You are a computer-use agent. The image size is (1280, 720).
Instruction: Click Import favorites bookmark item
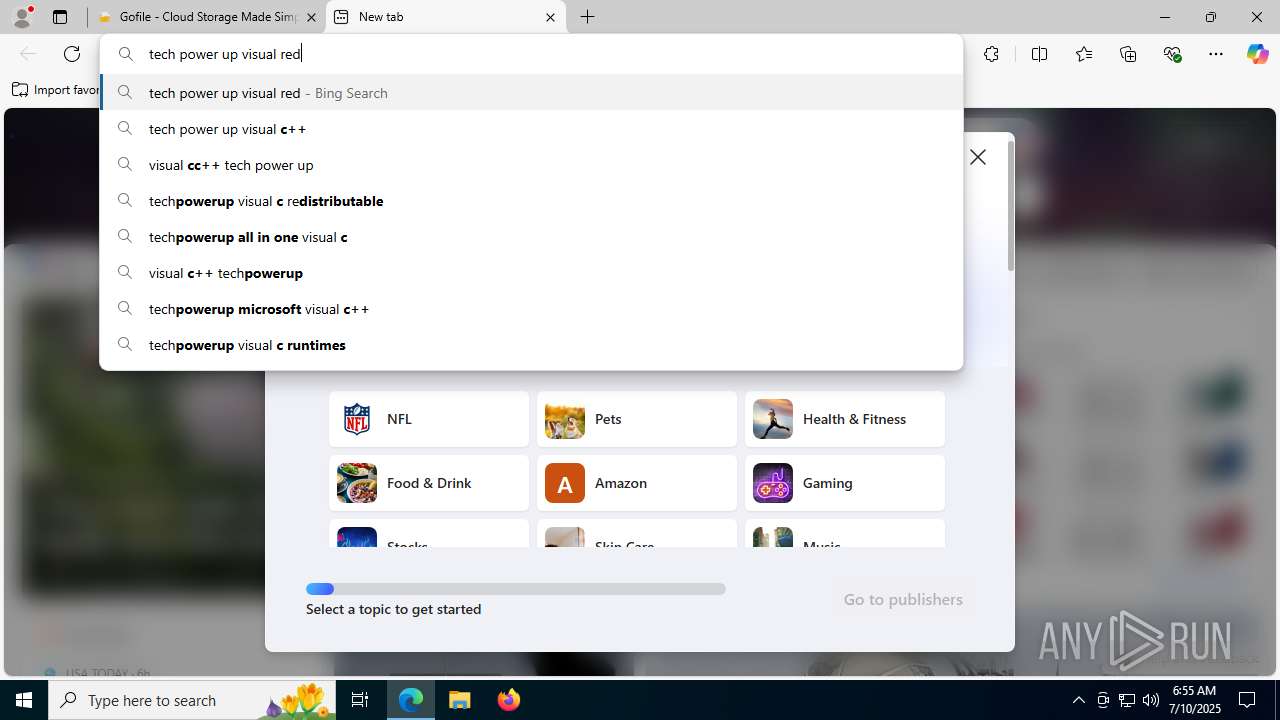[x=56, y=90]
